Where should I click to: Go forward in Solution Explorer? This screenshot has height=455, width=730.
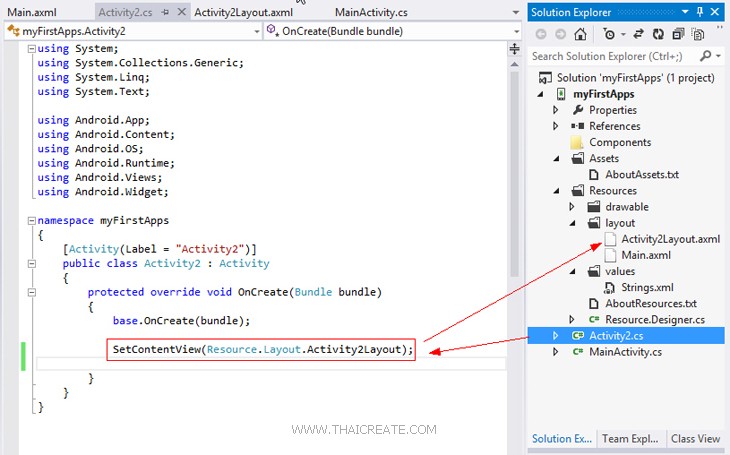(561, 34)
